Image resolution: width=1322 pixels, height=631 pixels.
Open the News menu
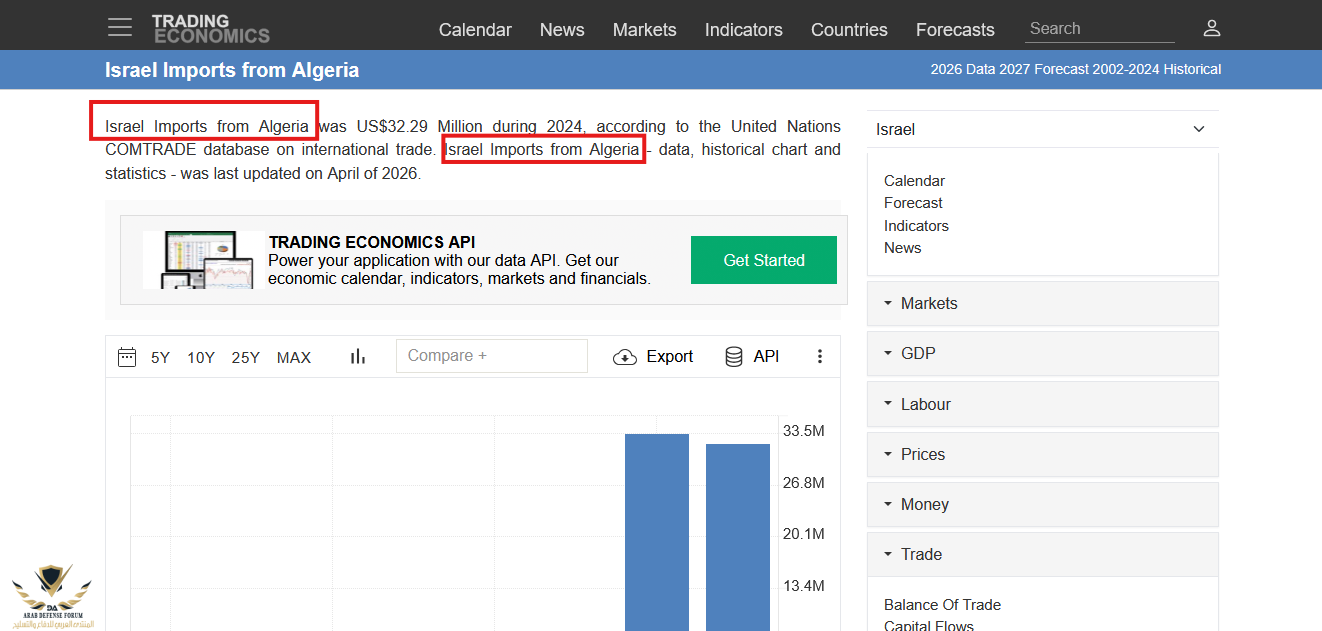tap(562, 30)
